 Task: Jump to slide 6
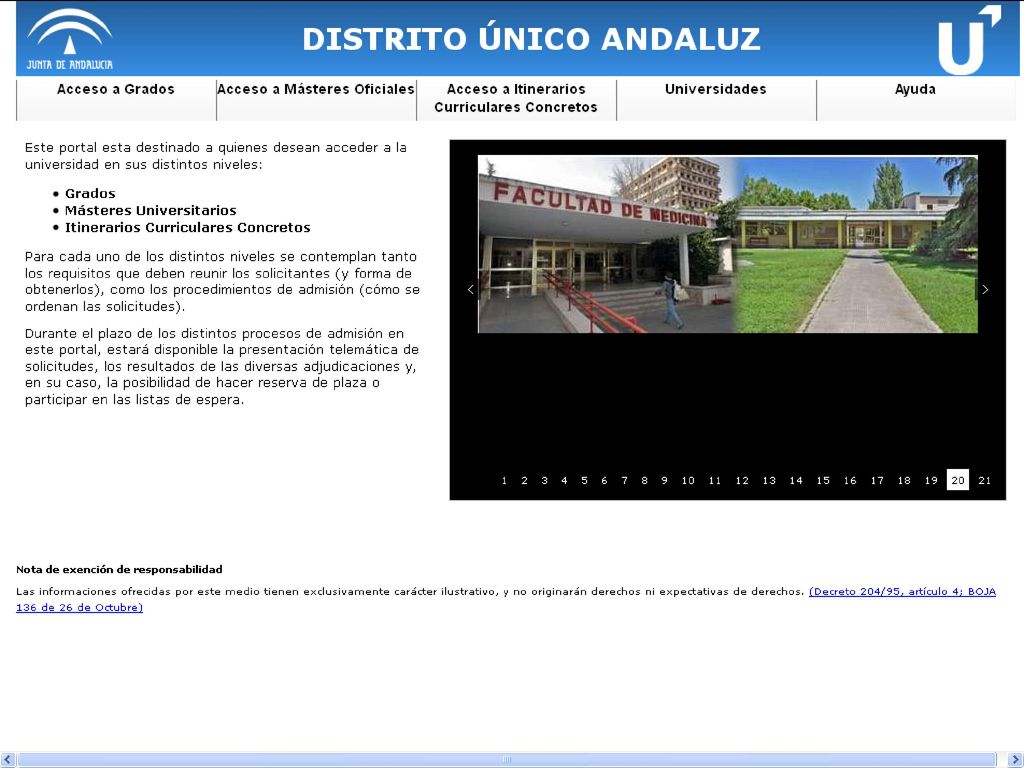coord(605,481)
